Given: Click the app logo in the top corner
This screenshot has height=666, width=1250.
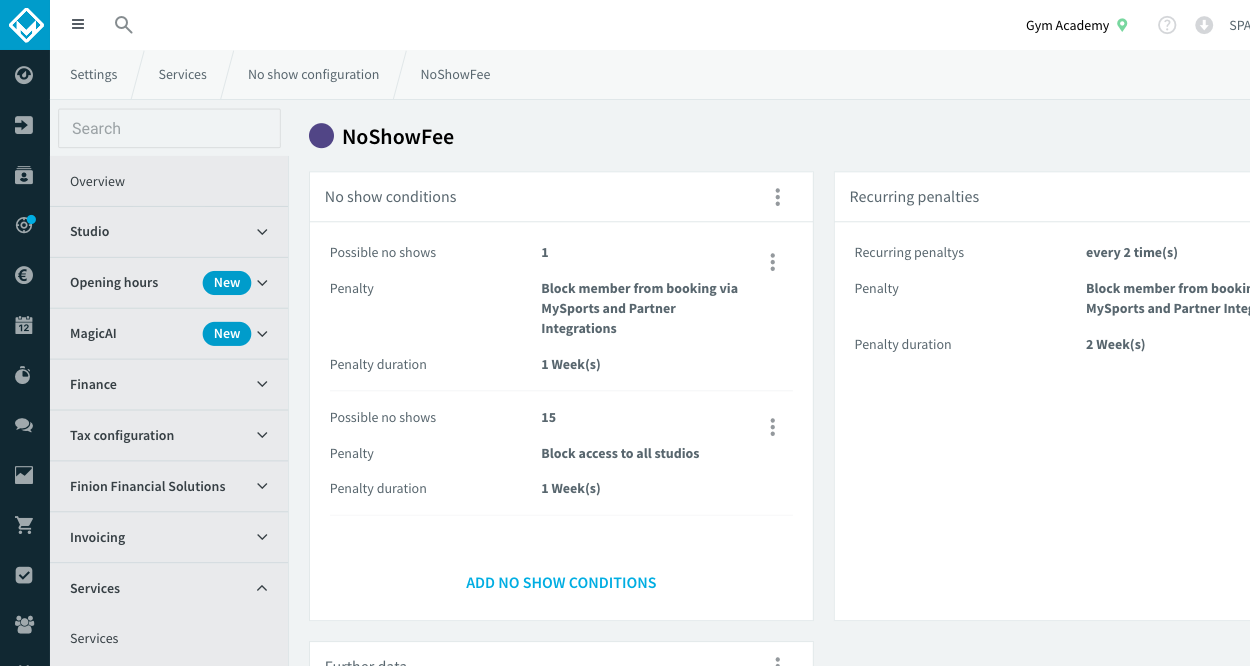Looking at the screenshot, I should 24,24.
